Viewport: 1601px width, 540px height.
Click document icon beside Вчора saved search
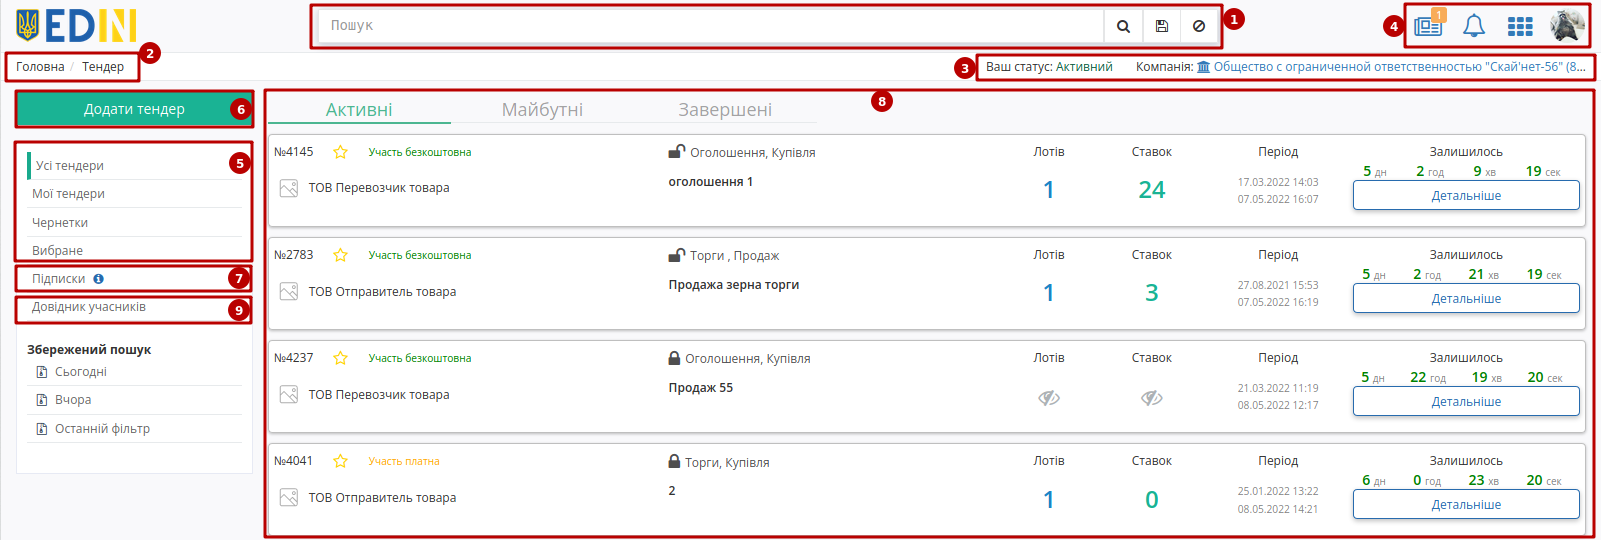point(42,400)
